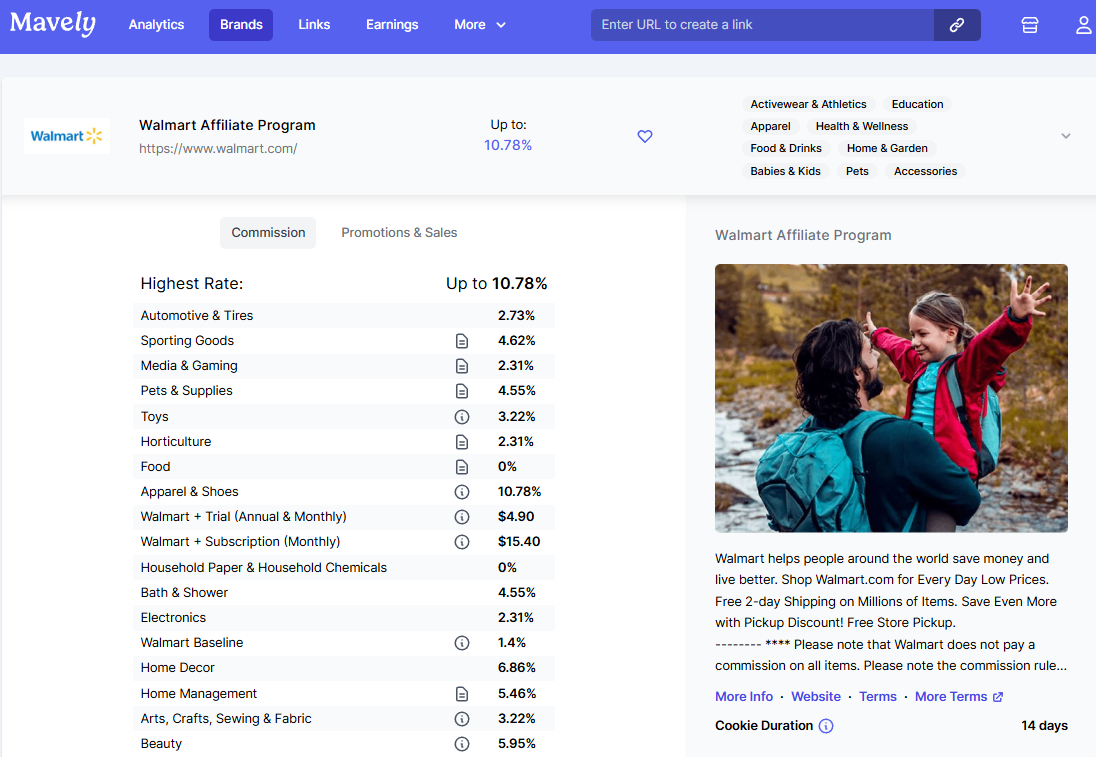1096x757 pixels.
Task: Click the Automotive & Tires row label
Action: [196, 316]
